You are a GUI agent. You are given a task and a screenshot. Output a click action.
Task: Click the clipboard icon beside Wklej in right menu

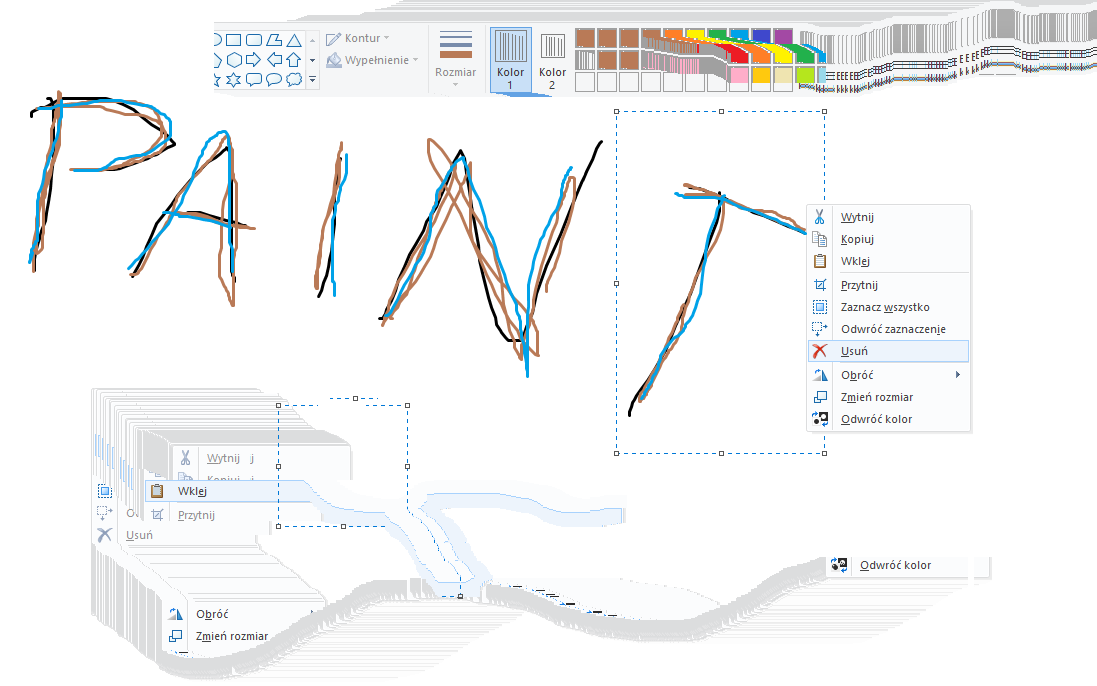click(819, 261)
